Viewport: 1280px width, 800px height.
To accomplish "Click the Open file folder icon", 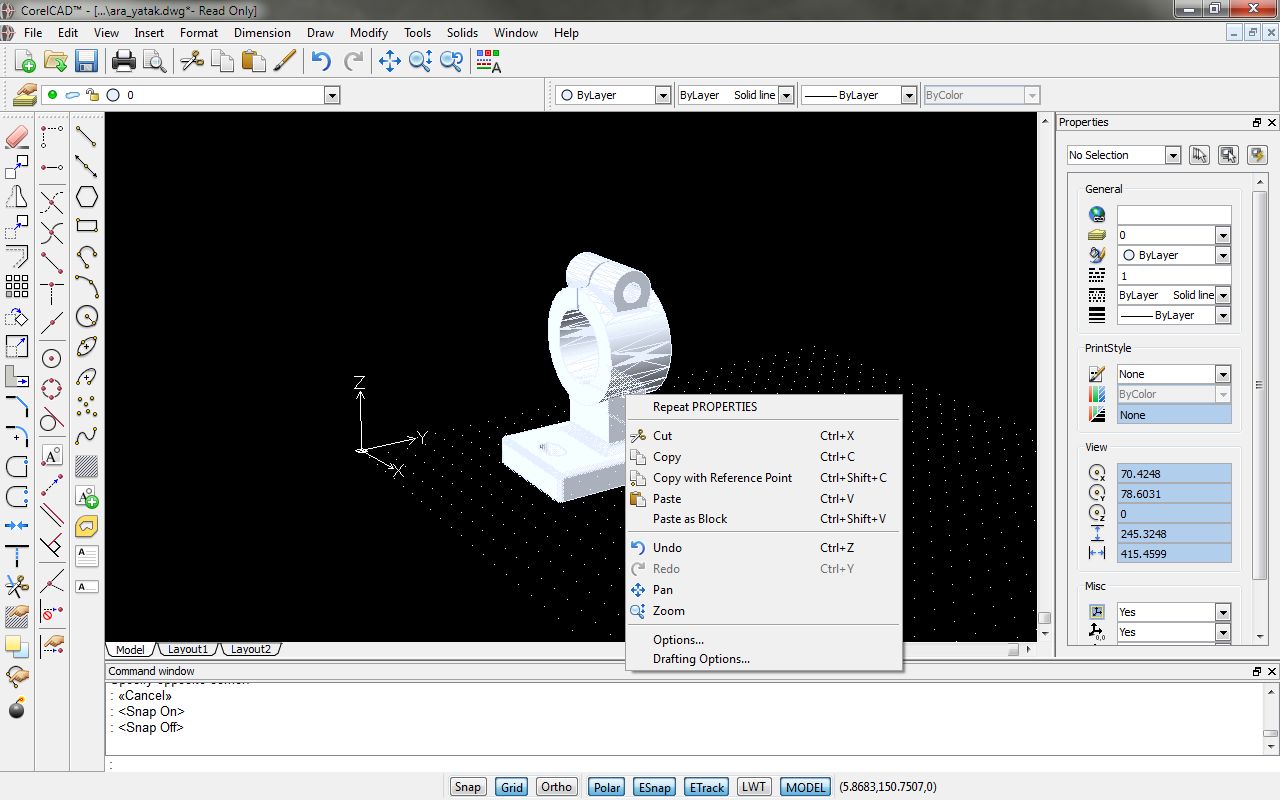I will 55,62.
